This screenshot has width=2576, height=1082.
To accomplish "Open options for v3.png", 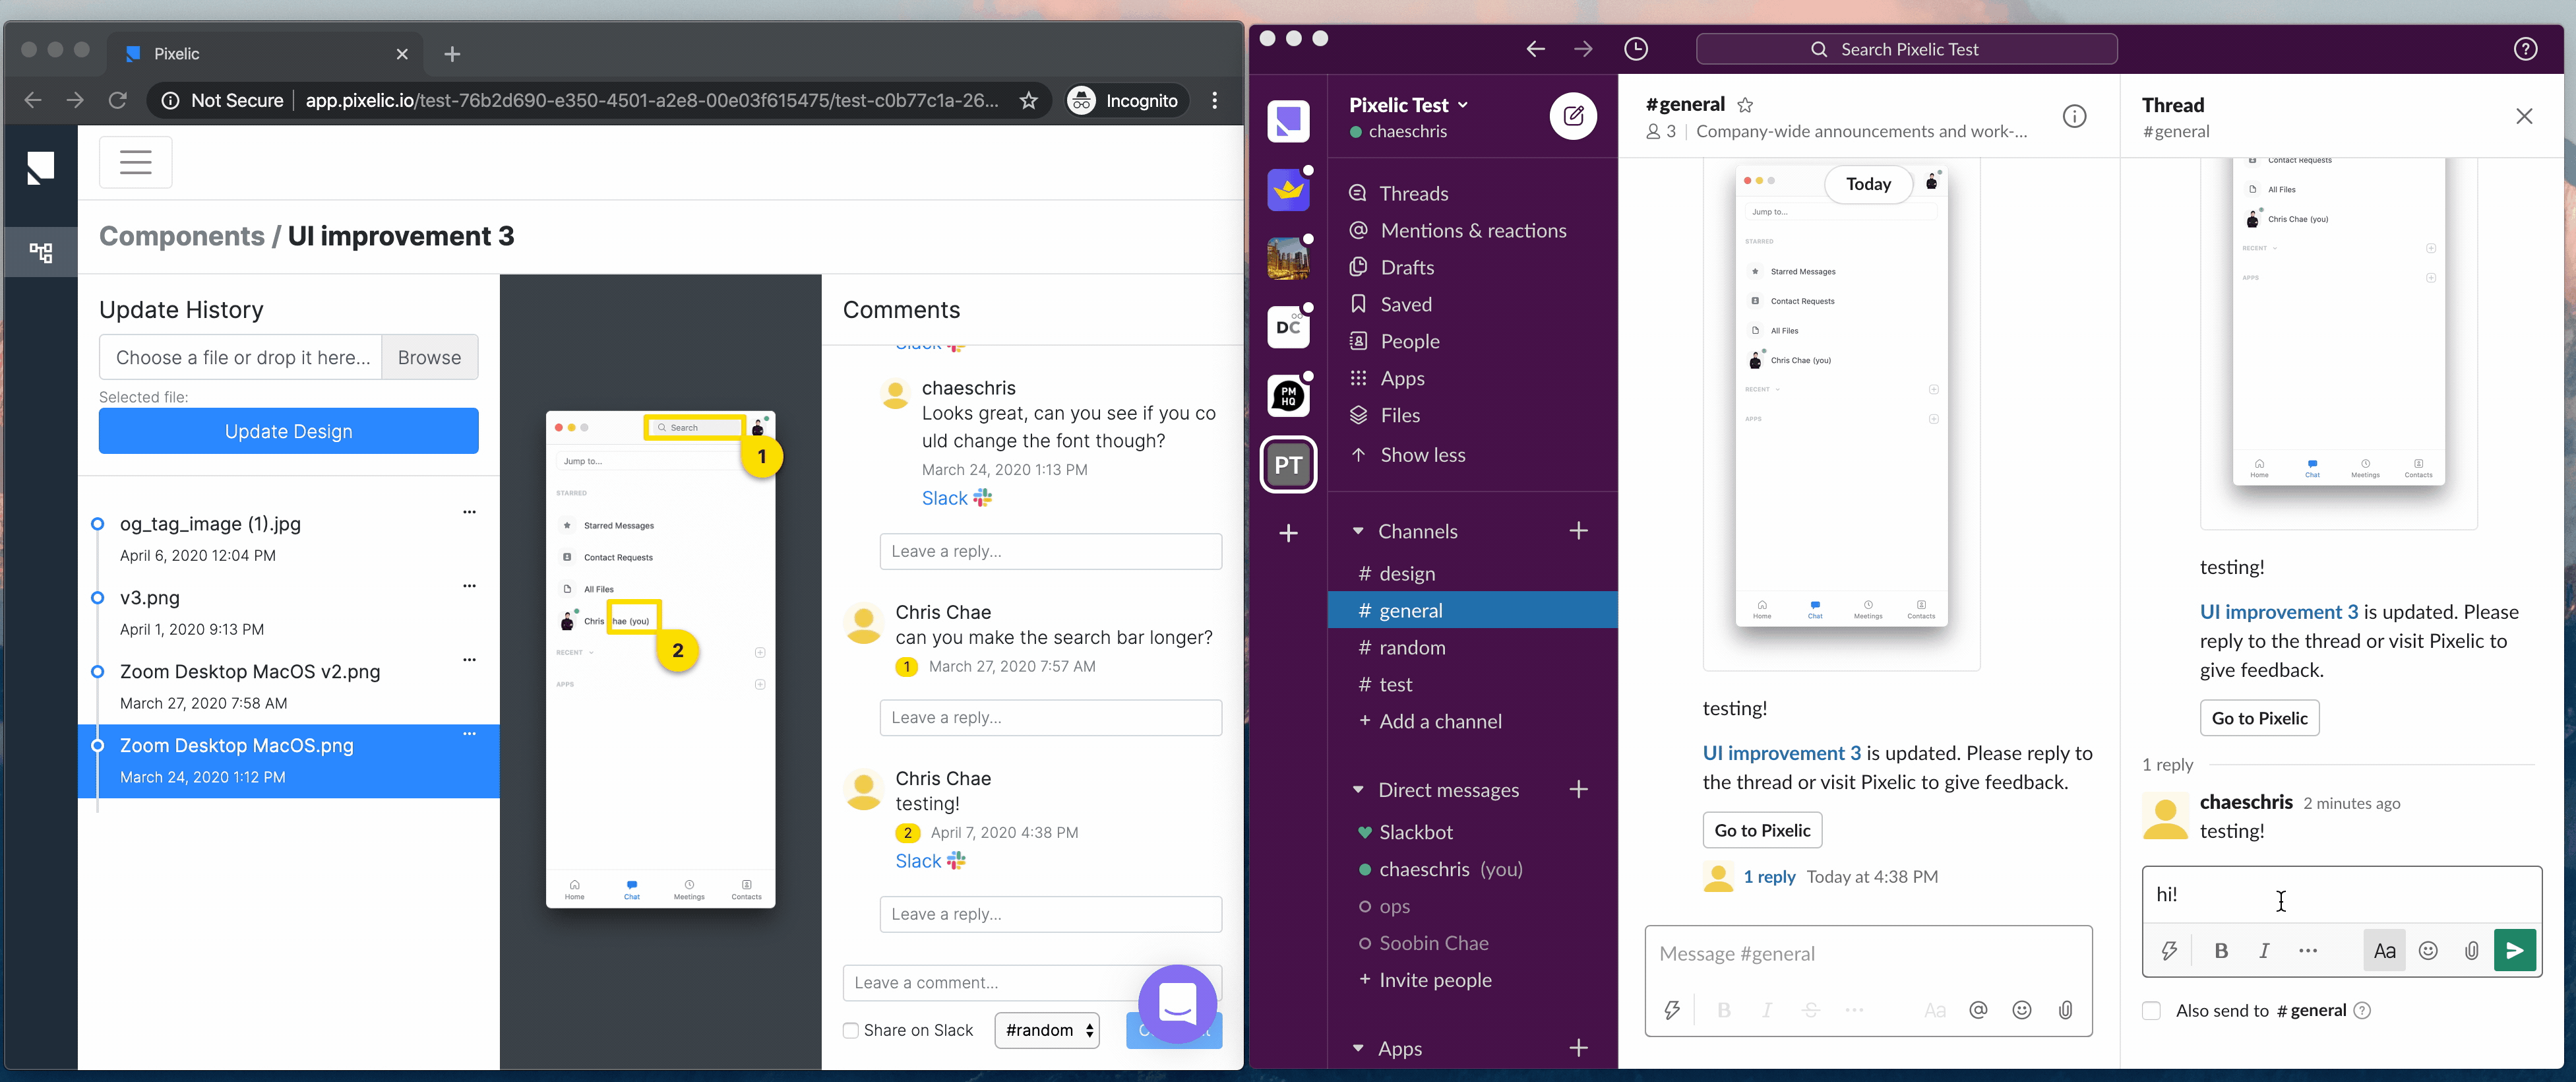I will (x=469, y=586).
